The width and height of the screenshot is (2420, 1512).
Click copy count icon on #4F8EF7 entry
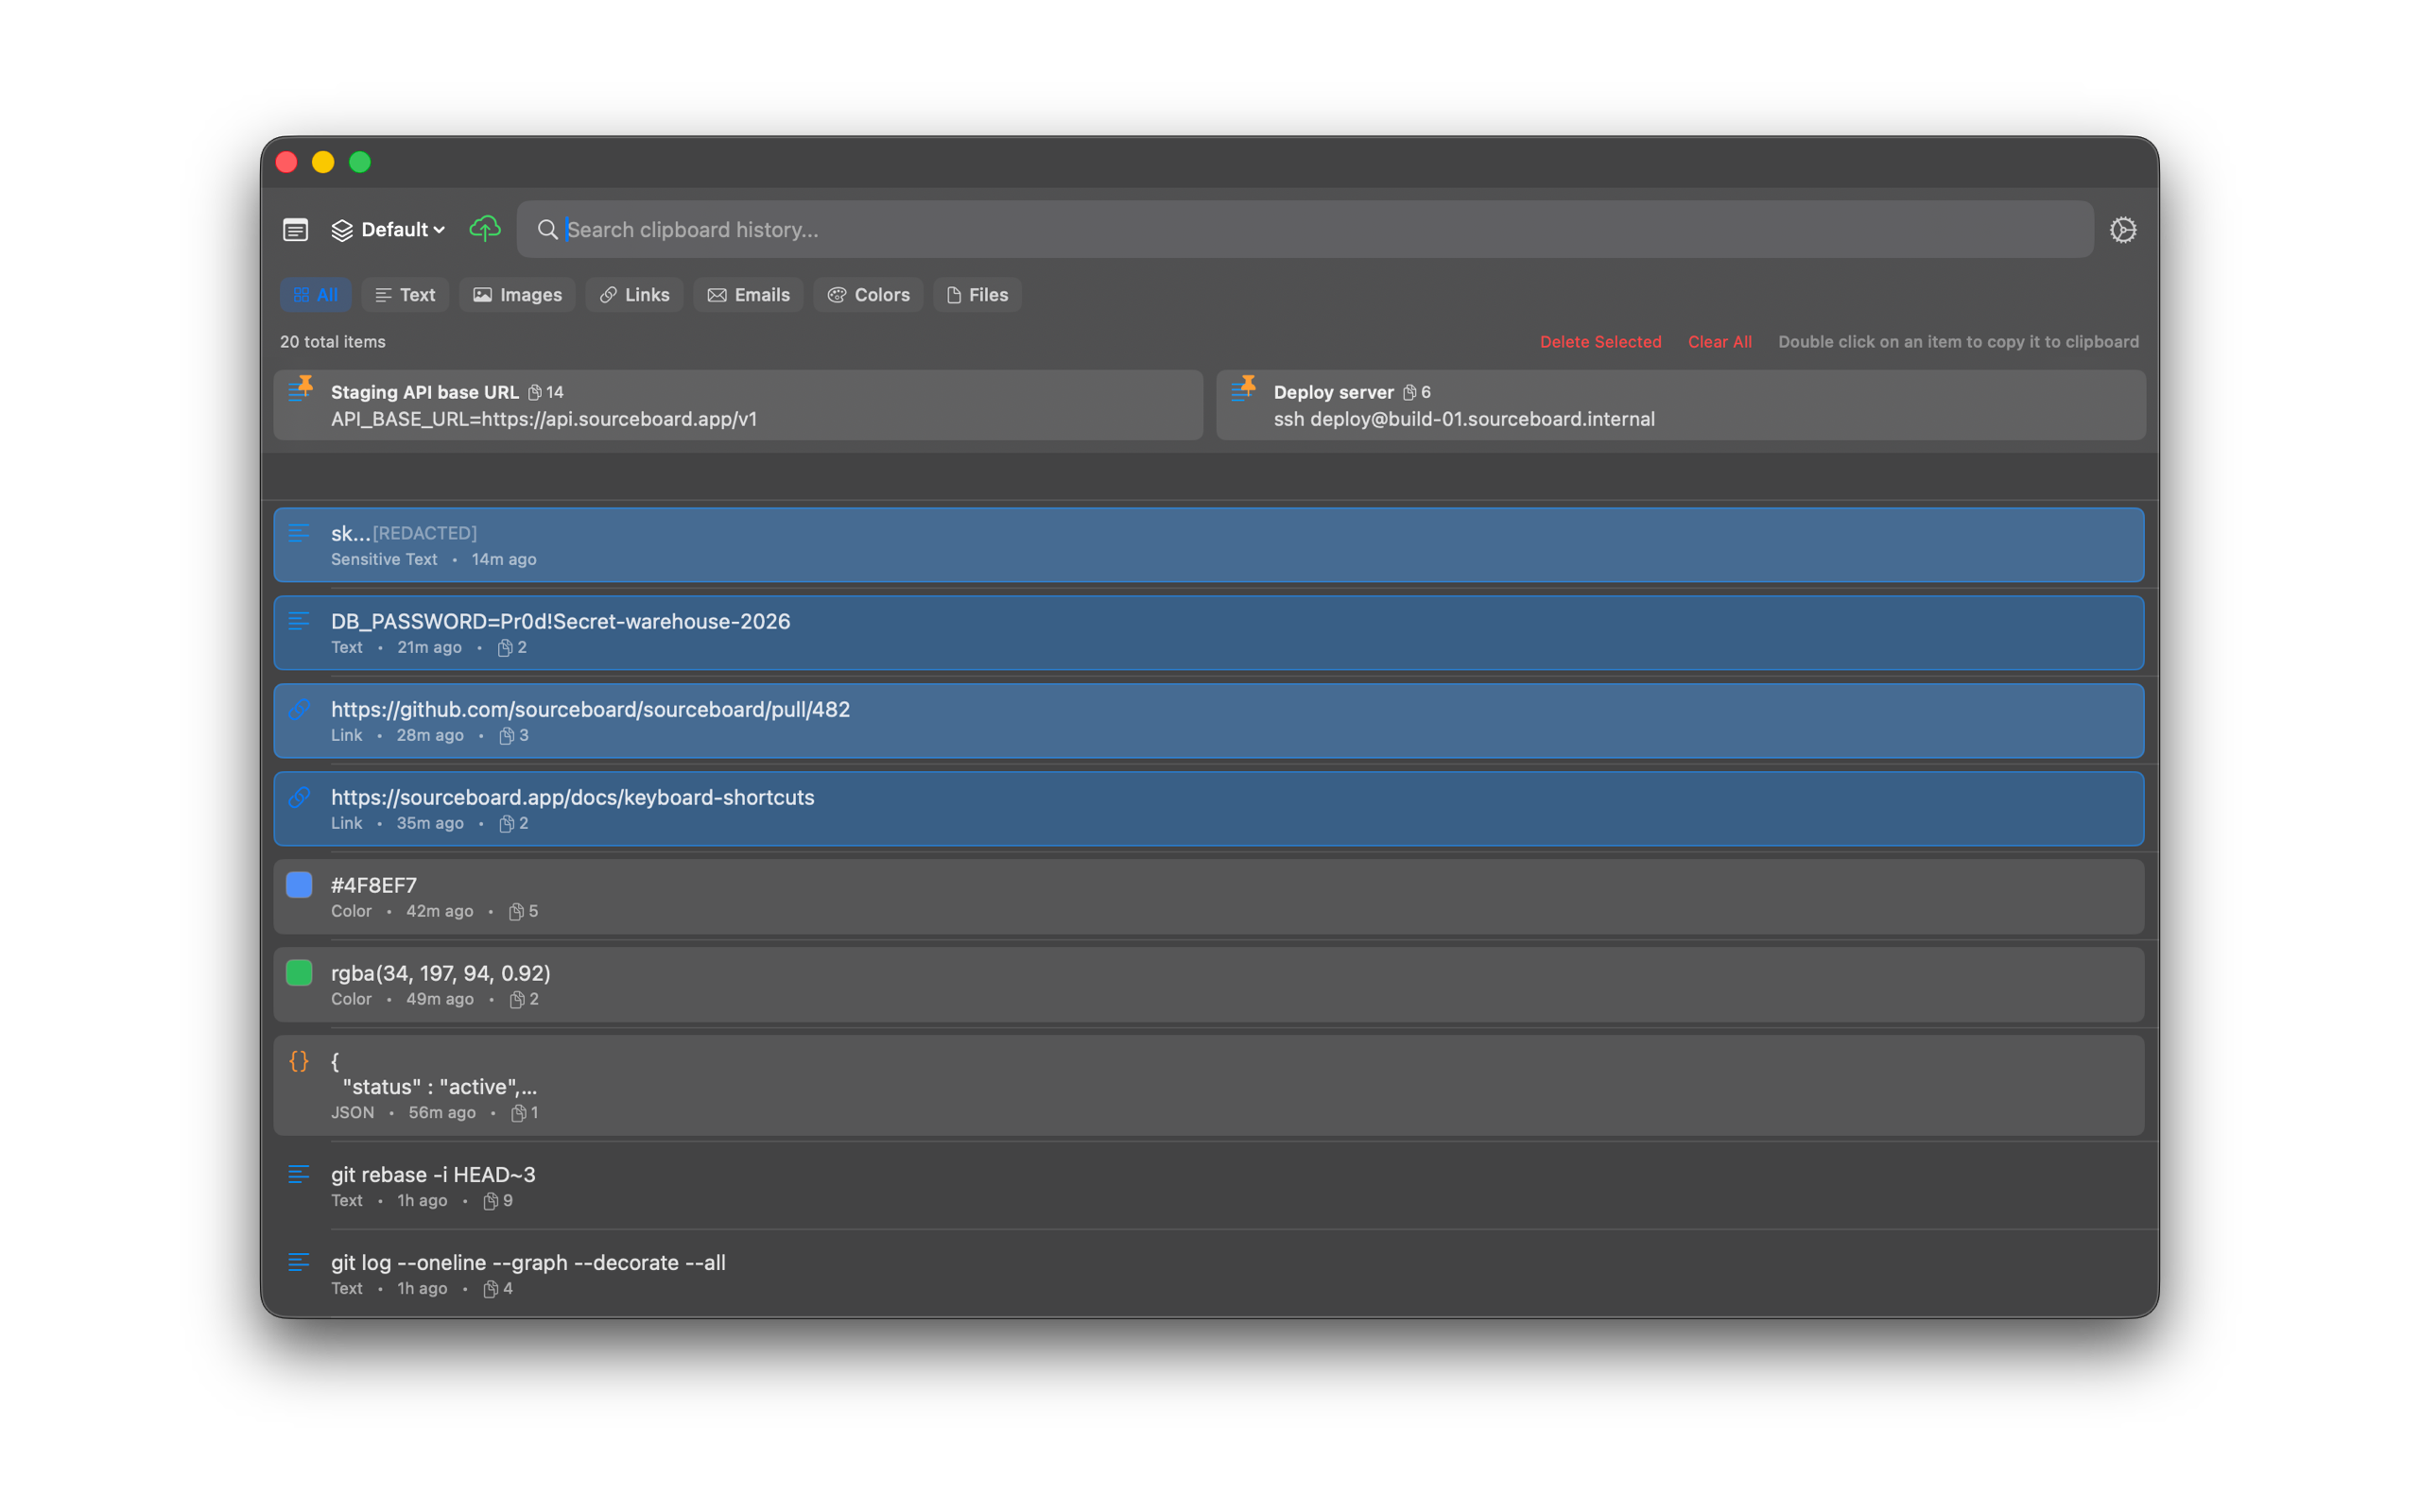pyautogui.click(x=516, y=912)
